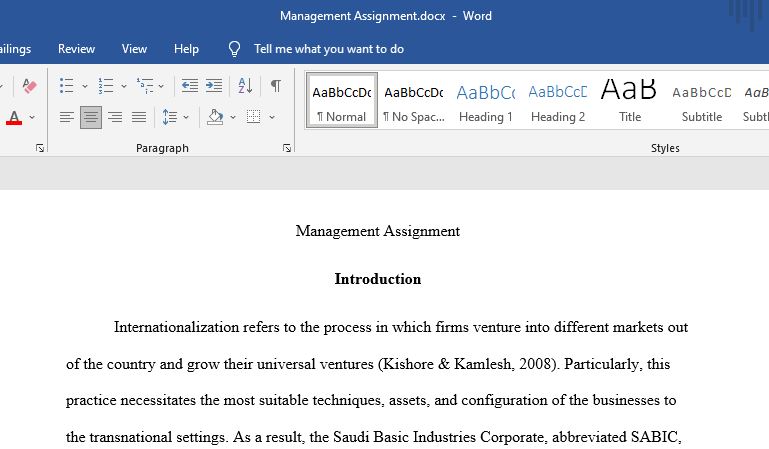Viewport: 769px width, 449px height.
Task: Sort selected text alphabetically
Action: [x=245, y=86]
